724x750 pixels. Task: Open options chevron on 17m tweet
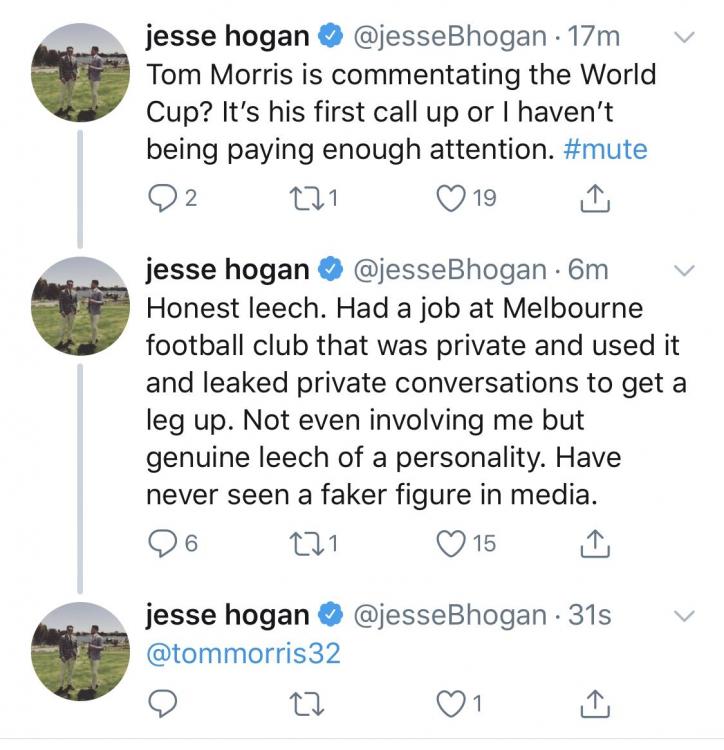pos(685,39)
